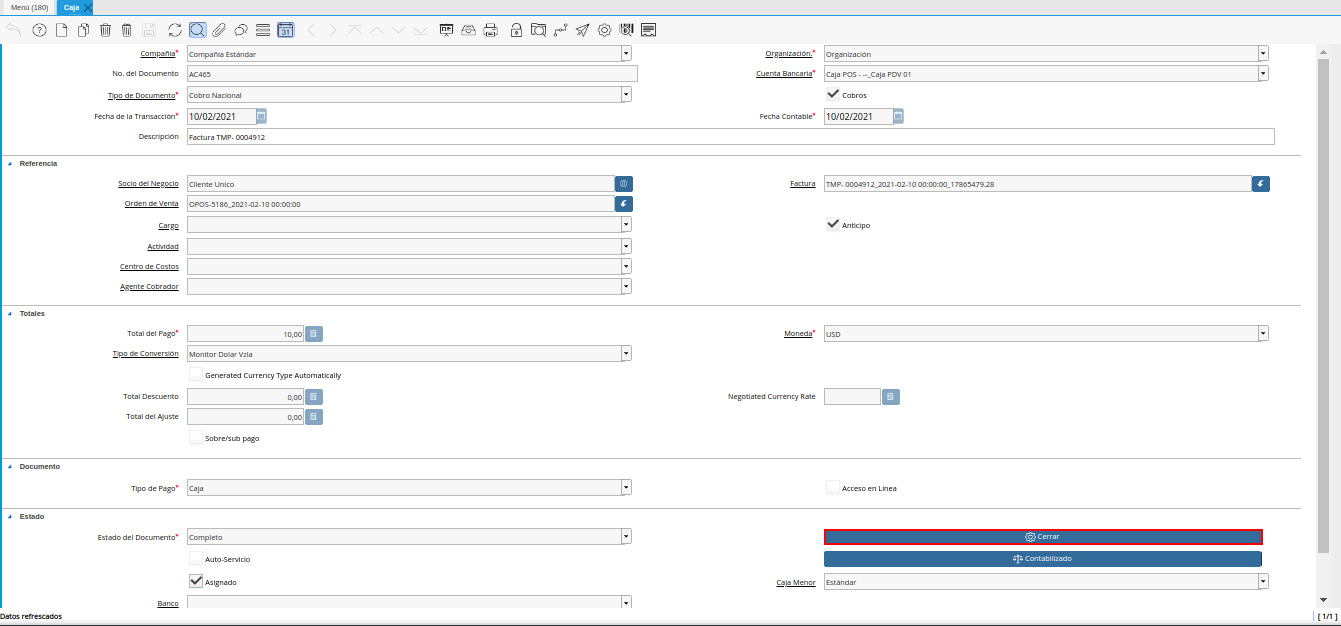Viewport: 1341px width, 626px height.
Task: Click the magnifier Find record icon
Action: click(197, 30)
